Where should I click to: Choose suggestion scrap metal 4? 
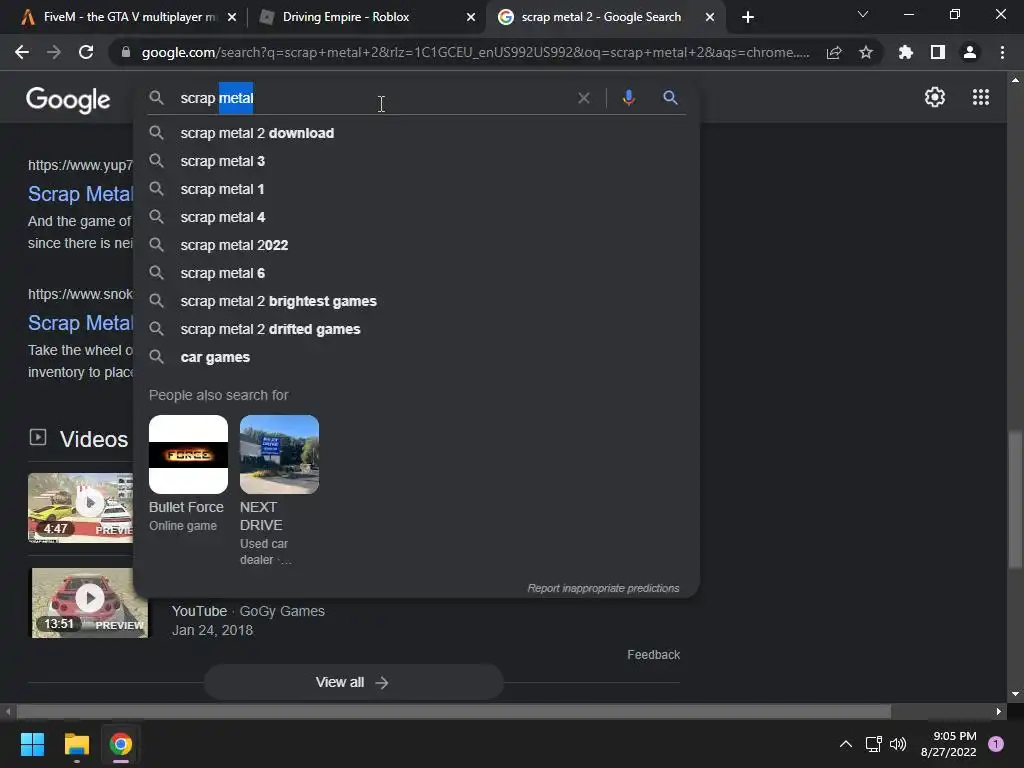(417, 217)
